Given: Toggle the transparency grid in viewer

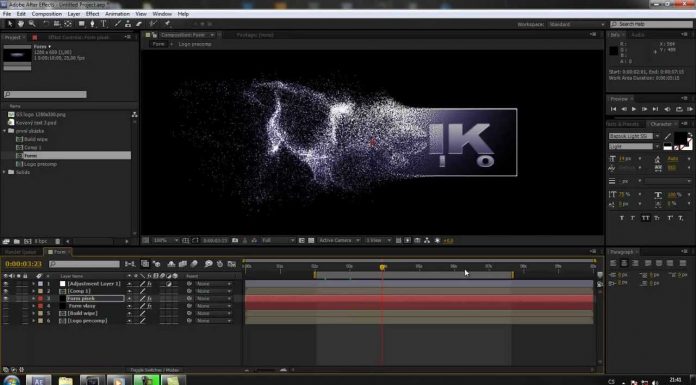Looking at the screenshot, I should 311,240.
